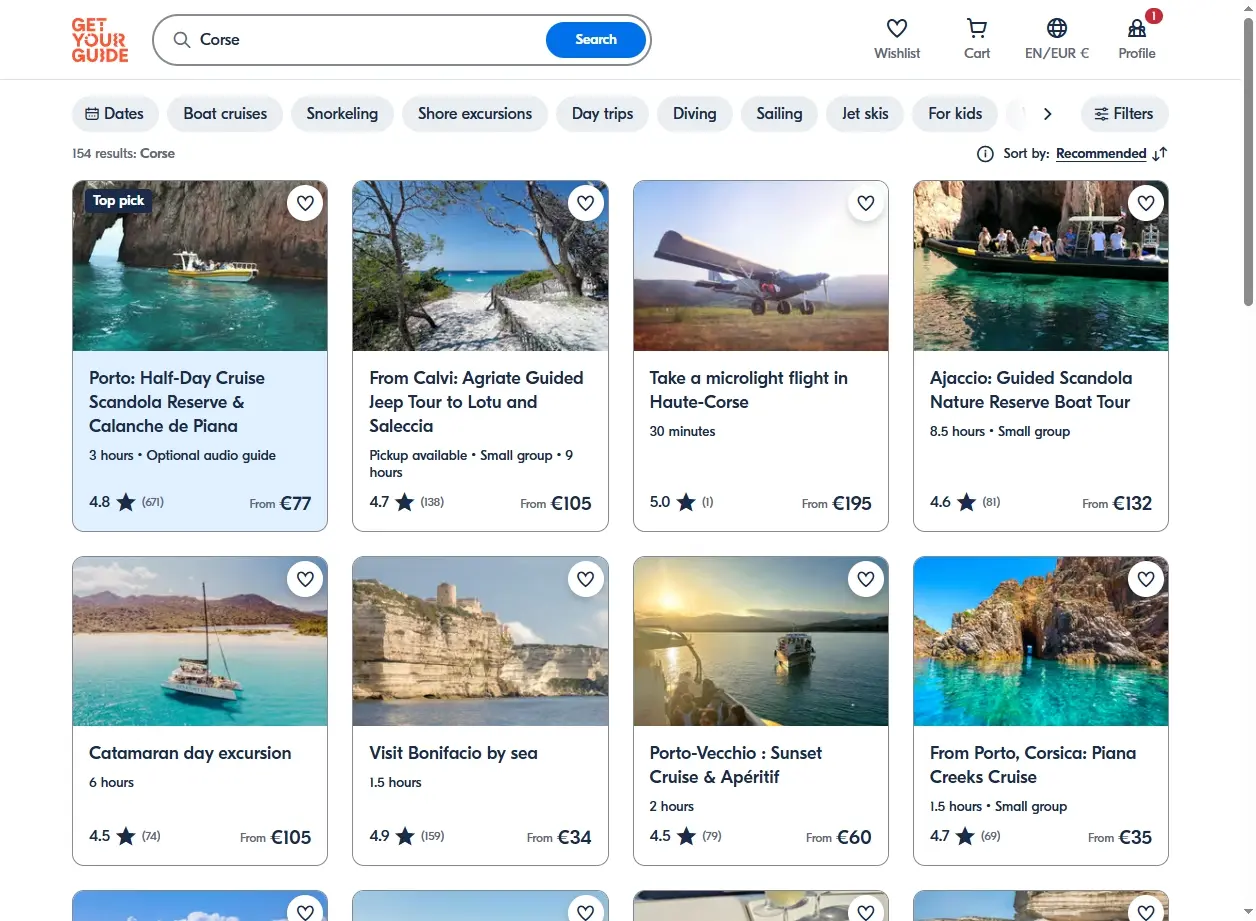Click the 'From €34' price
The height and width of the screenshot is (921, 1256).
pyautogui.click(x=559, y=837)
